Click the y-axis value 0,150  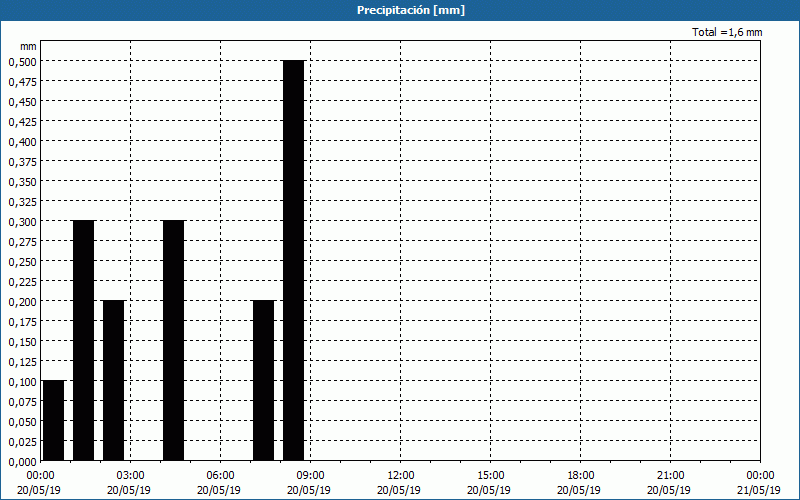click(22, 342)
